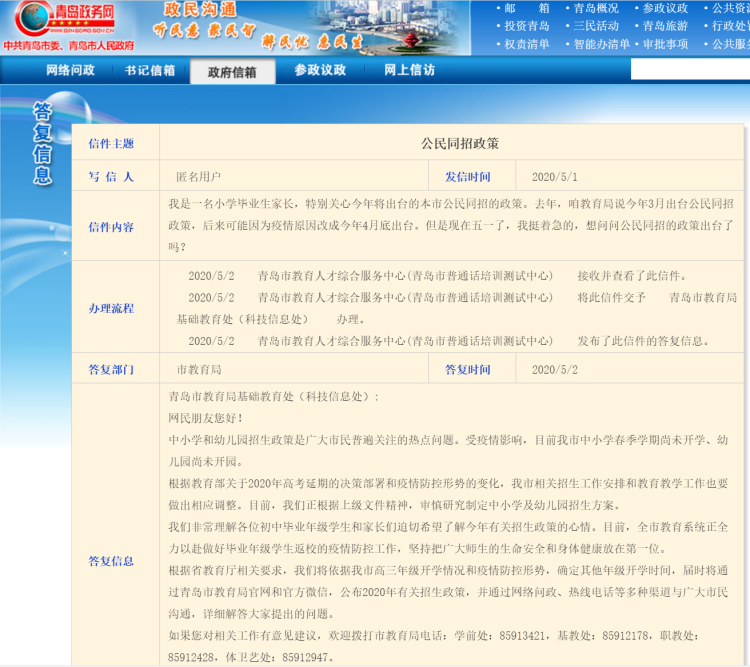This screenshot has height=667, width=750.
Task: Open the 网上信访 tab
Action: pos(409,70)
